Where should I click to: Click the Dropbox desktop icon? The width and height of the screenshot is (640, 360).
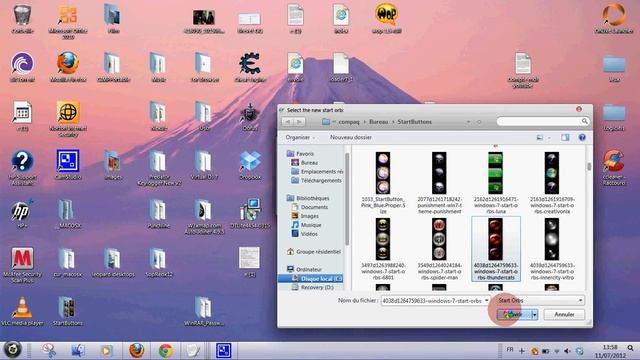250,165
